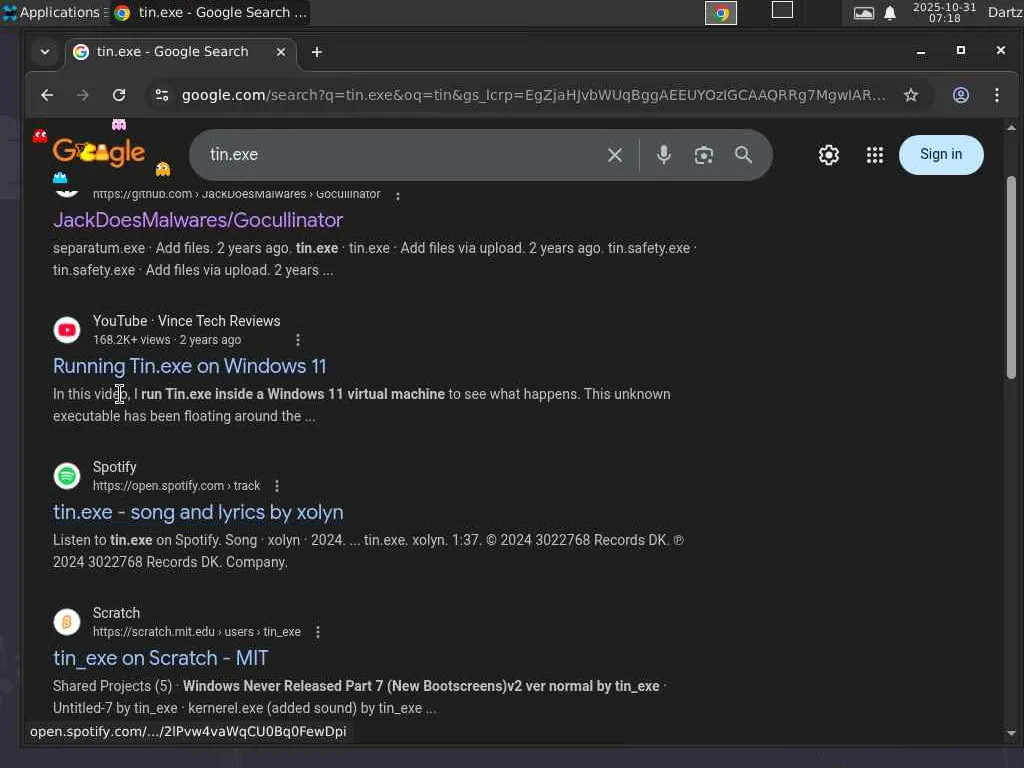Screen dimensions: 1024x768
Task: Click the open.spotify.com track URL
Action: tap(176, 486)
